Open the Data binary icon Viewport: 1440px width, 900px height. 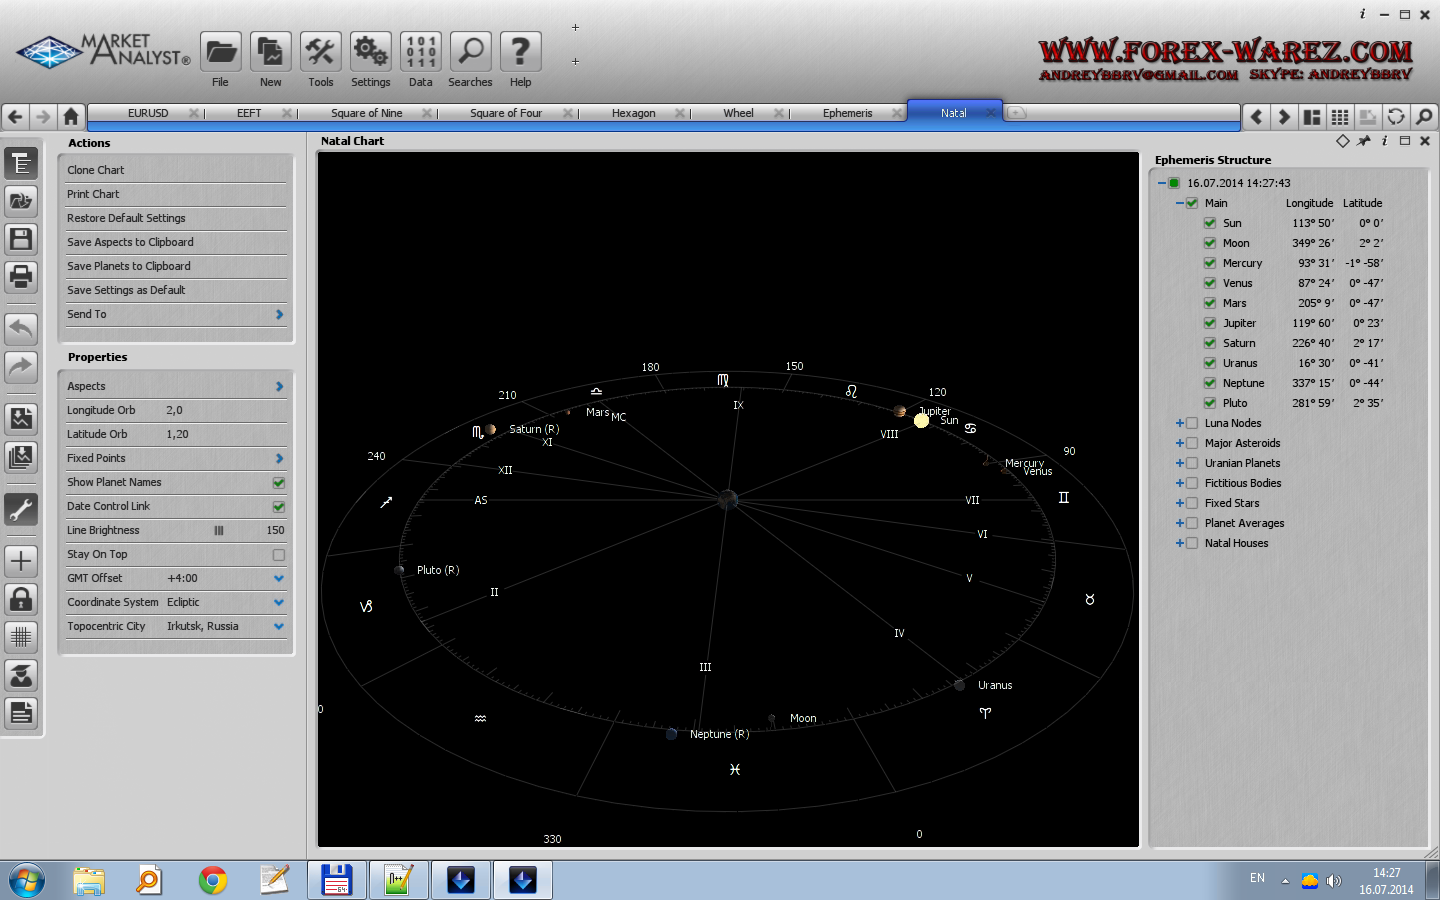click(x=420, y=52)
